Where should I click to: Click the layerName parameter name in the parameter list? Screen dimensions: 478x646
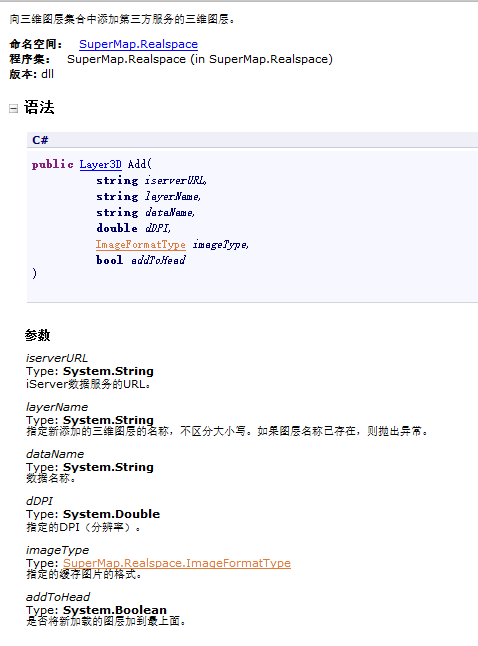coord(57,407)
